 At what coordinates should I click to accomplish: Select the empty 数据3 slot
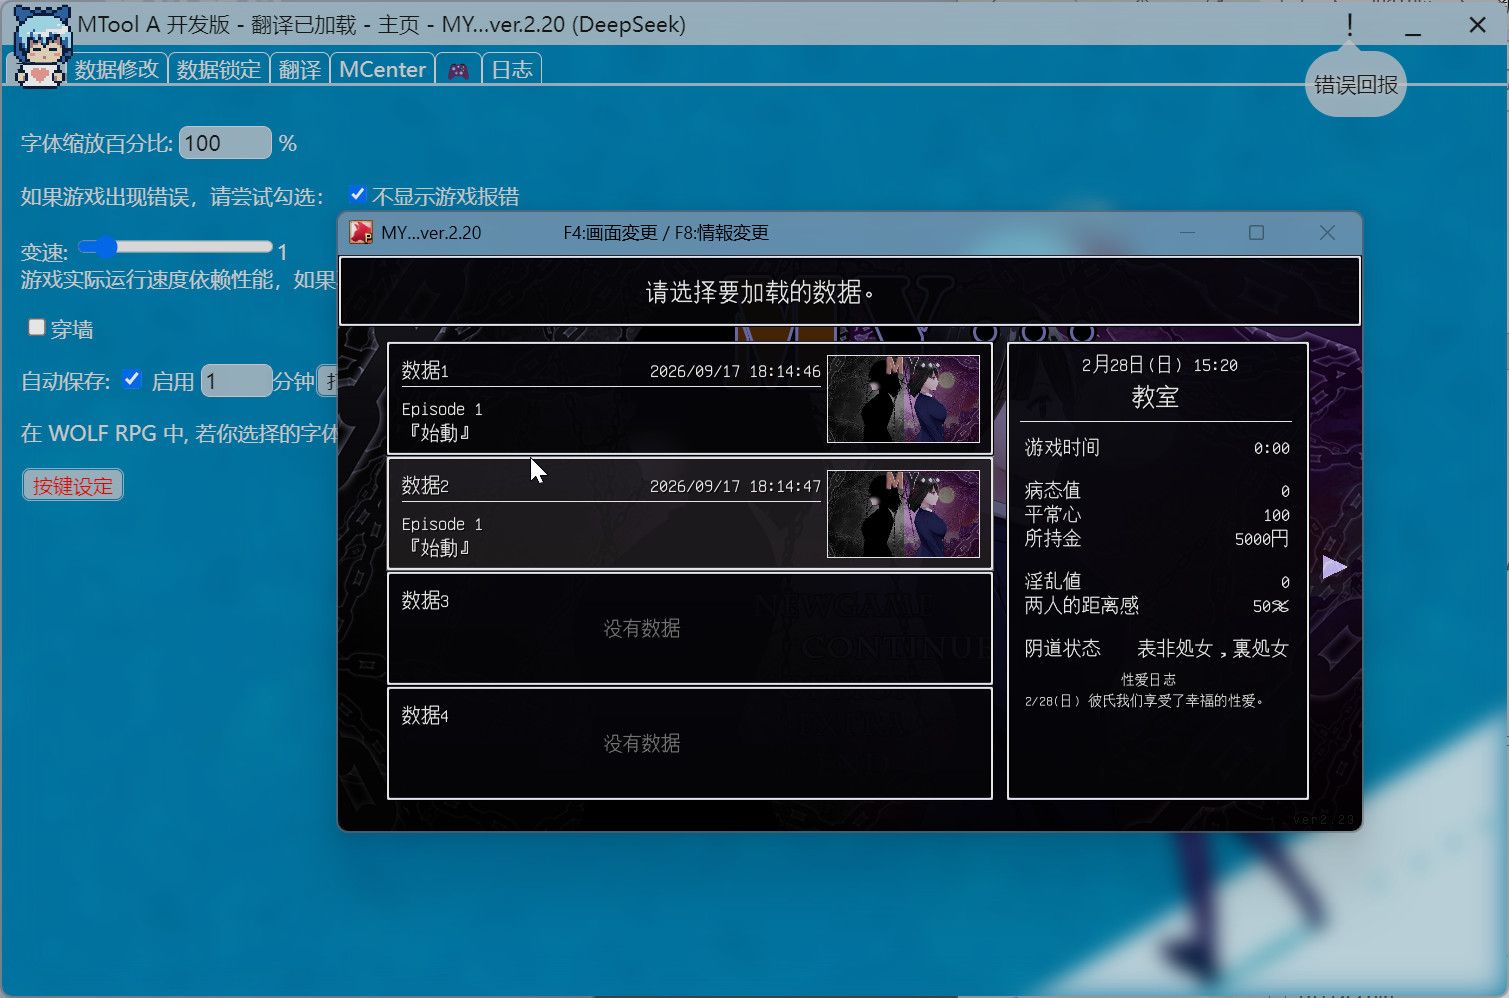pos(690,629)
